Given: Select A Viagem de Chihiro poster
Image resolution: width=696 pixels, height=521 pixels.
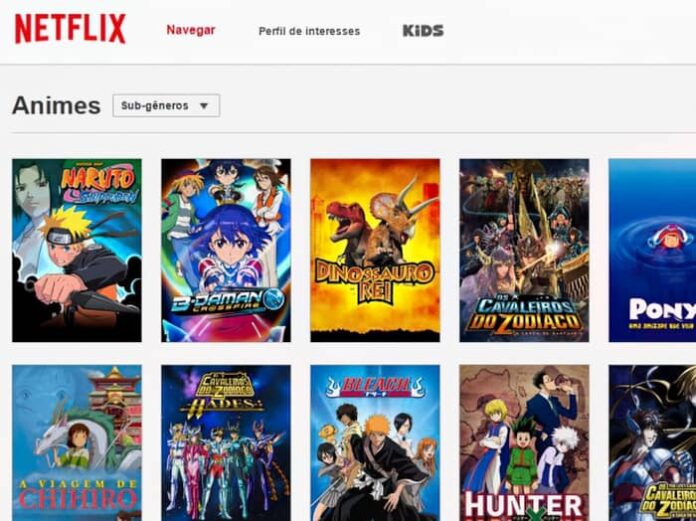Looking at the screenshot, I should click(x=77, y=443).
